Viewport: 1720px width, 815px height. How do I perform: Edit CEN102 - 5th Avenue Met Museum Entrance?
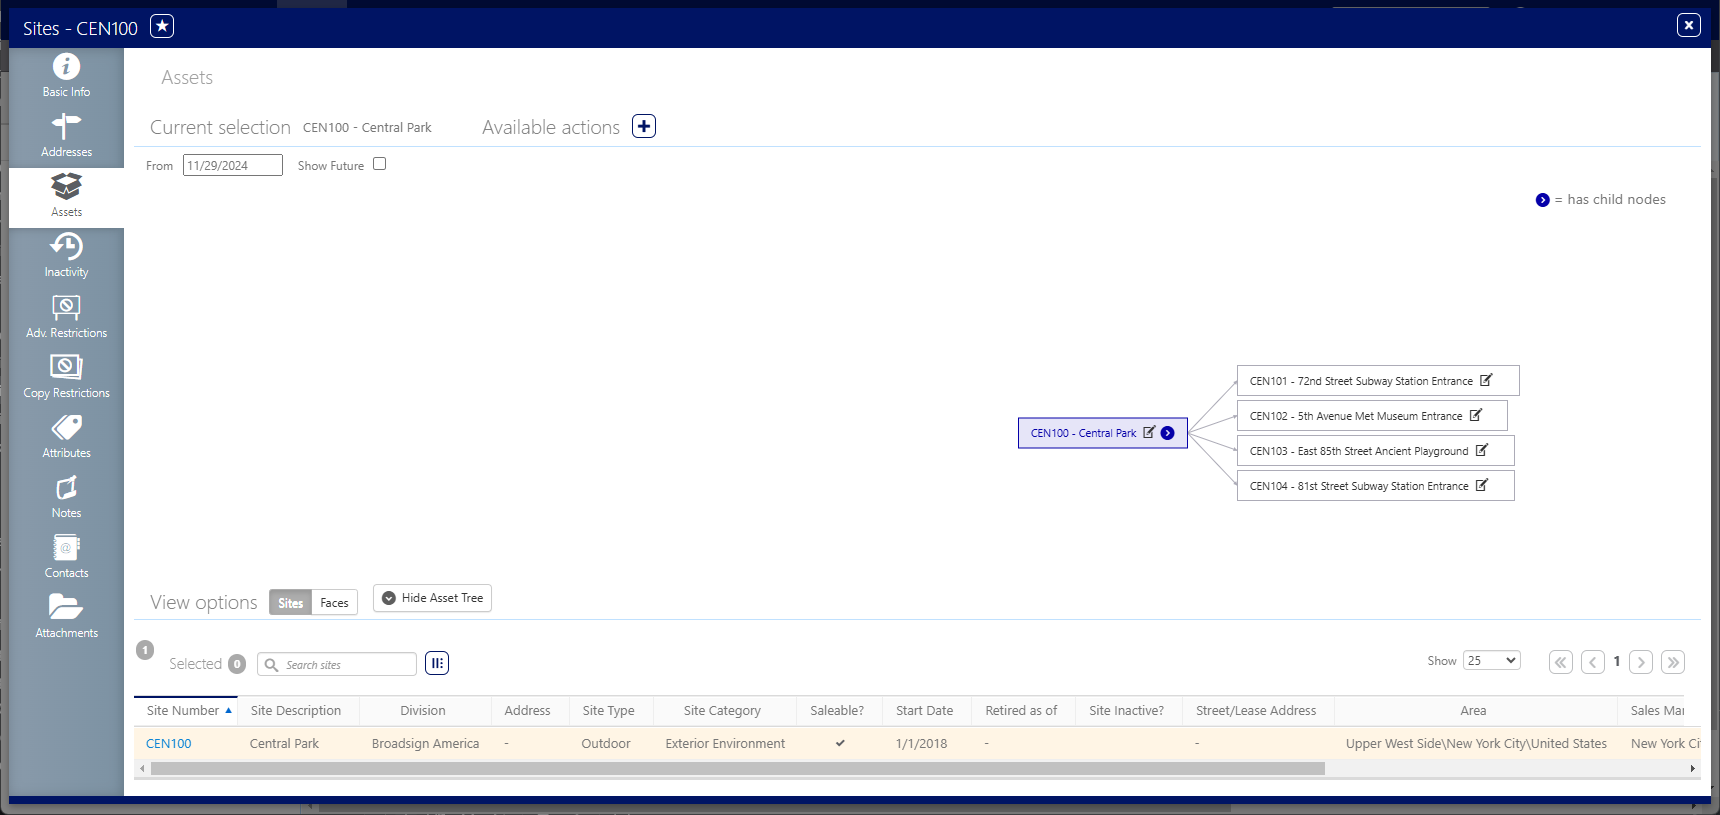(1476, 415)
